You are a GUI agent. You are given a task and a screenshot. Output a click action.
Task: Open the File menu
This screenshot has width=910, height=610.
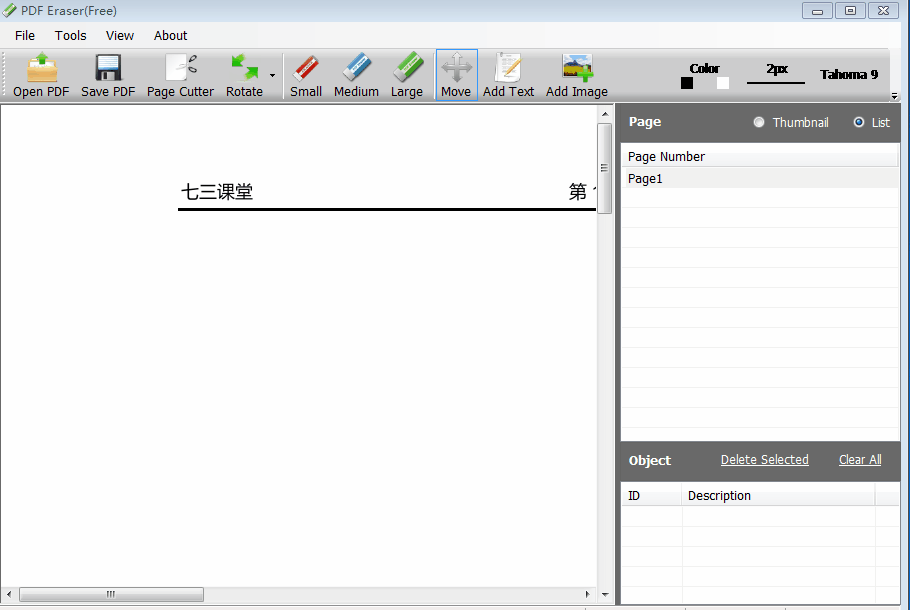[x=25, y=35]
